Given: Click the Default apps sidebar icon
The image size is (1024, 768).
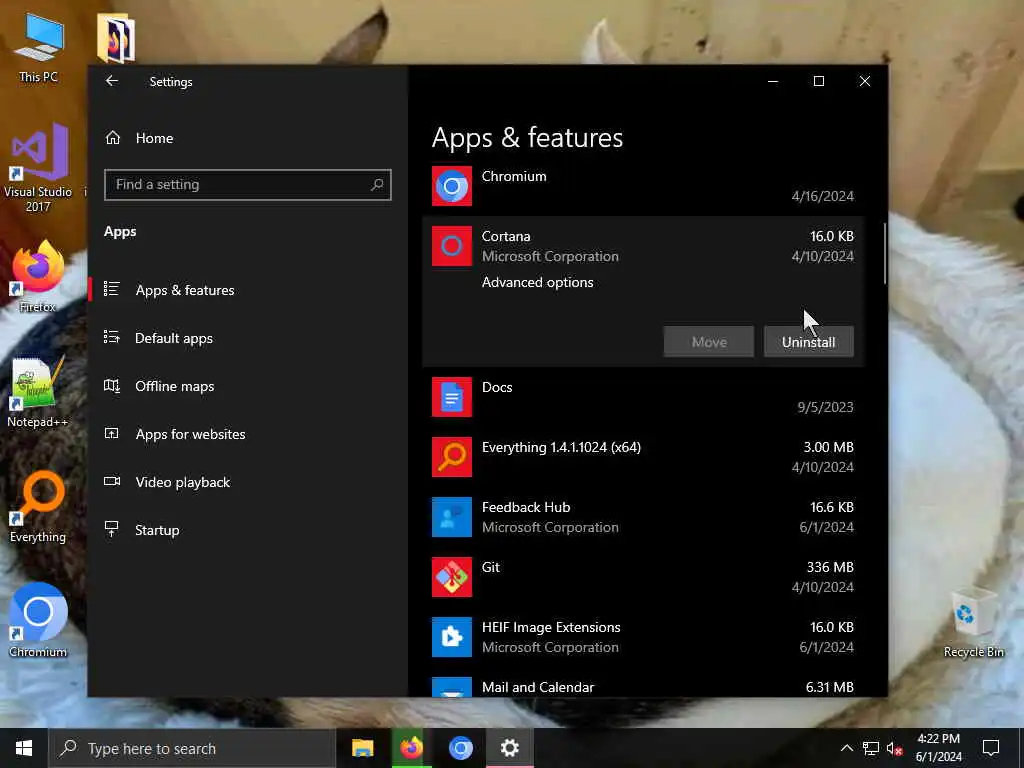Looking at the screenshot, I should pyautogui.click(x=112, y=337).
